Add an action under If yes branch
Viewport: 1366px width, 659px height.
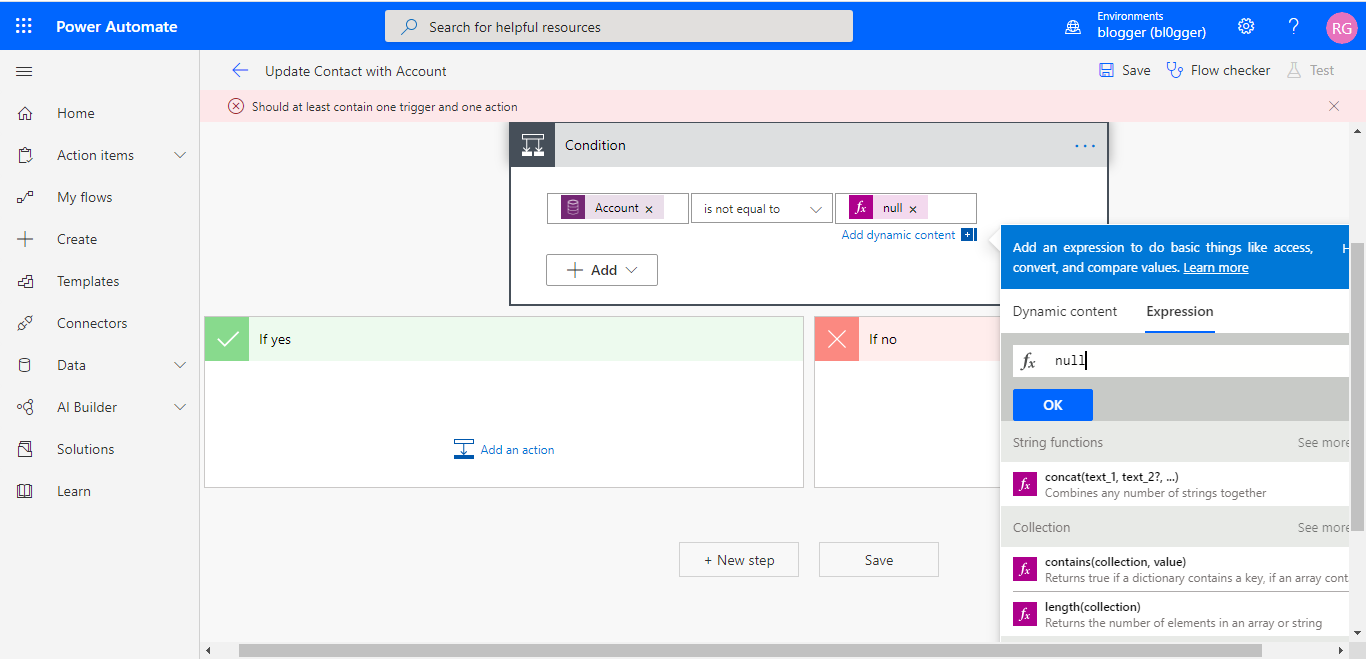pos(504,449)
